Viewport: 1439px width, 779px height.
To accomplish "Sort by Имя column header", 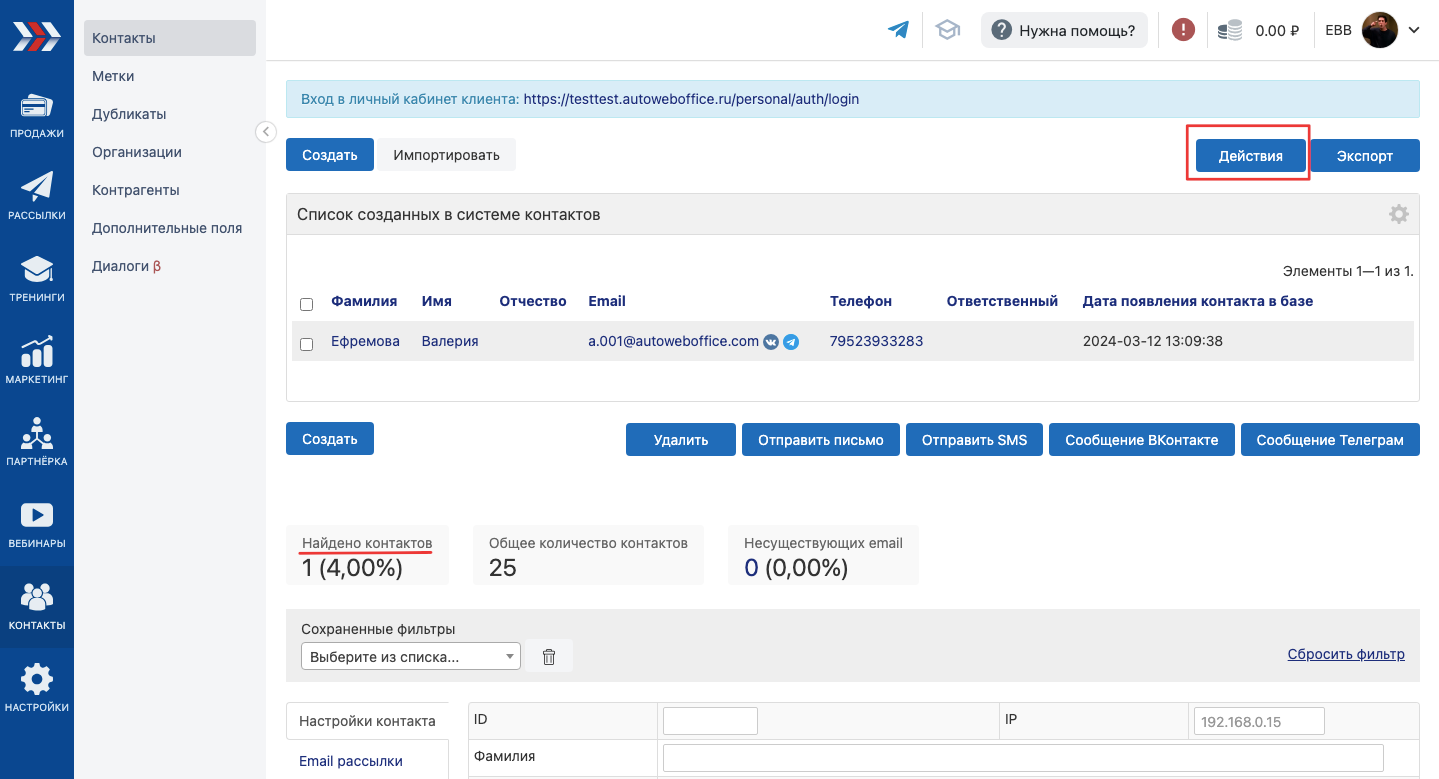I will pos(437,301).
